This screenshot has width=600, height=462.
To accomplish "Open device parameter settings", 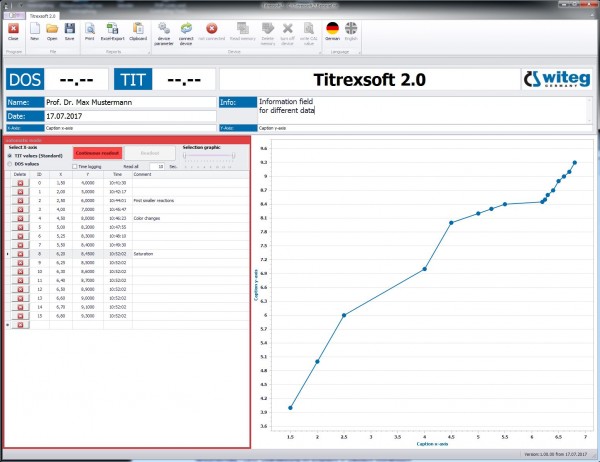I will click(164, 29).
